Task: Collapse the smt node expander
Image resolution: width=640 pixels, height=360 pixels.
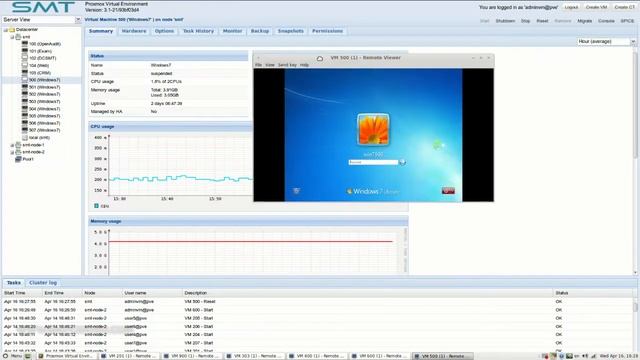Action: [12, 37]
